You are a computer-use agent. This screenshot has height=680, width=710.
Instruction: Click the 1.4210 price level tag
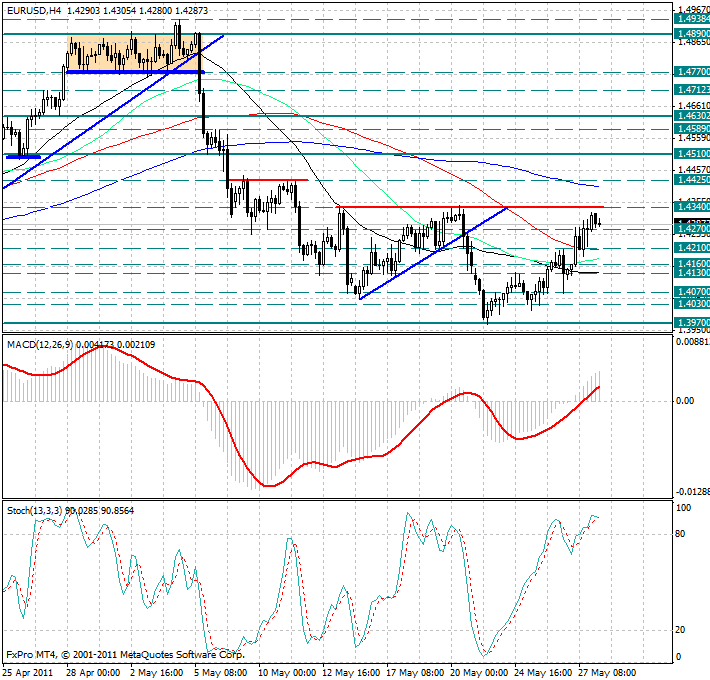click(x=692, y=248)
